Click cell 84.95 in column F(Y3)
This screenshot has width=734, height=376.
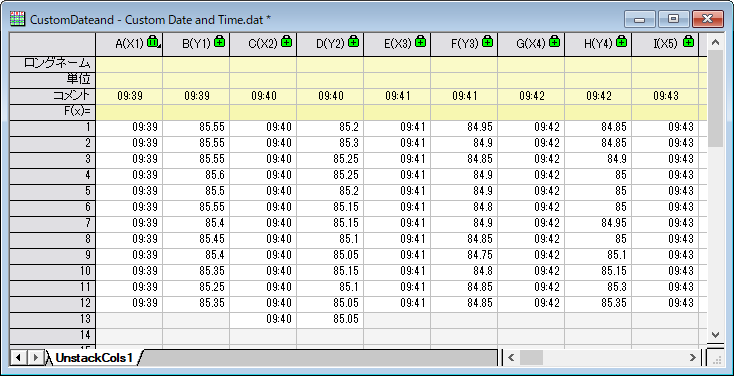point(464,128)
